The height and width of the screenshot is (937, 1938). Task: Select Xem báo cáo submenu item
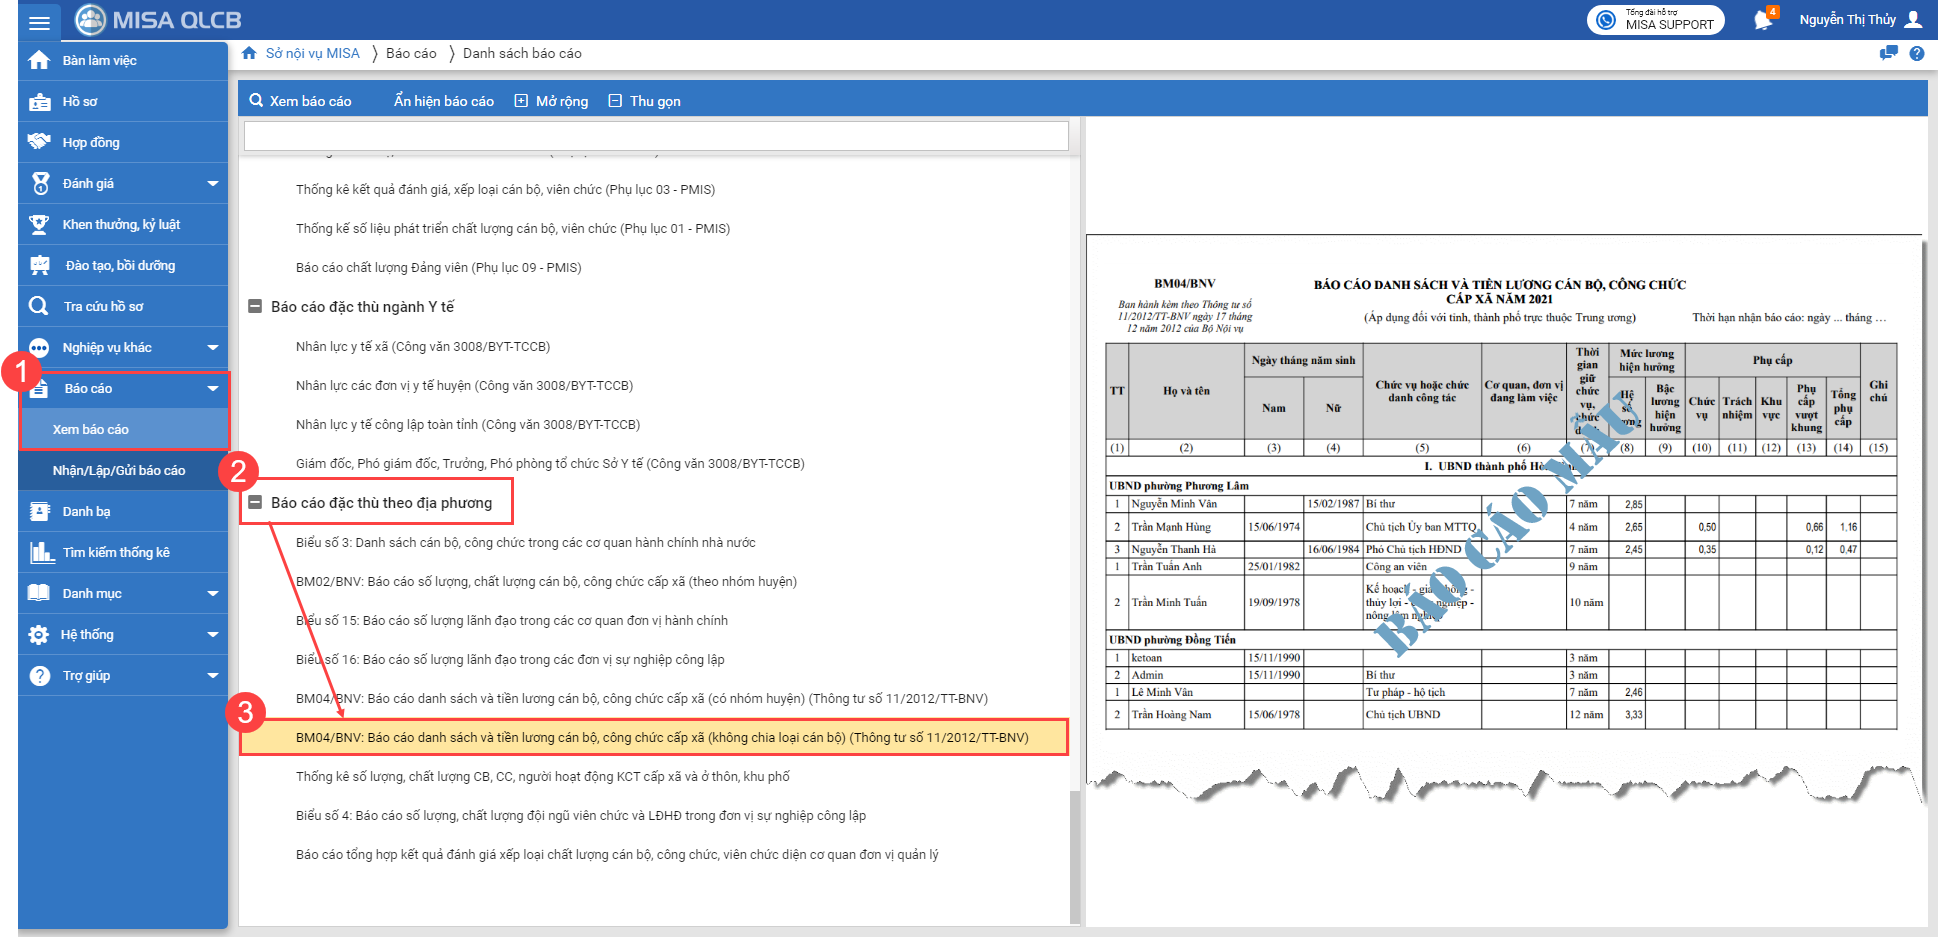tap(91, 430)
